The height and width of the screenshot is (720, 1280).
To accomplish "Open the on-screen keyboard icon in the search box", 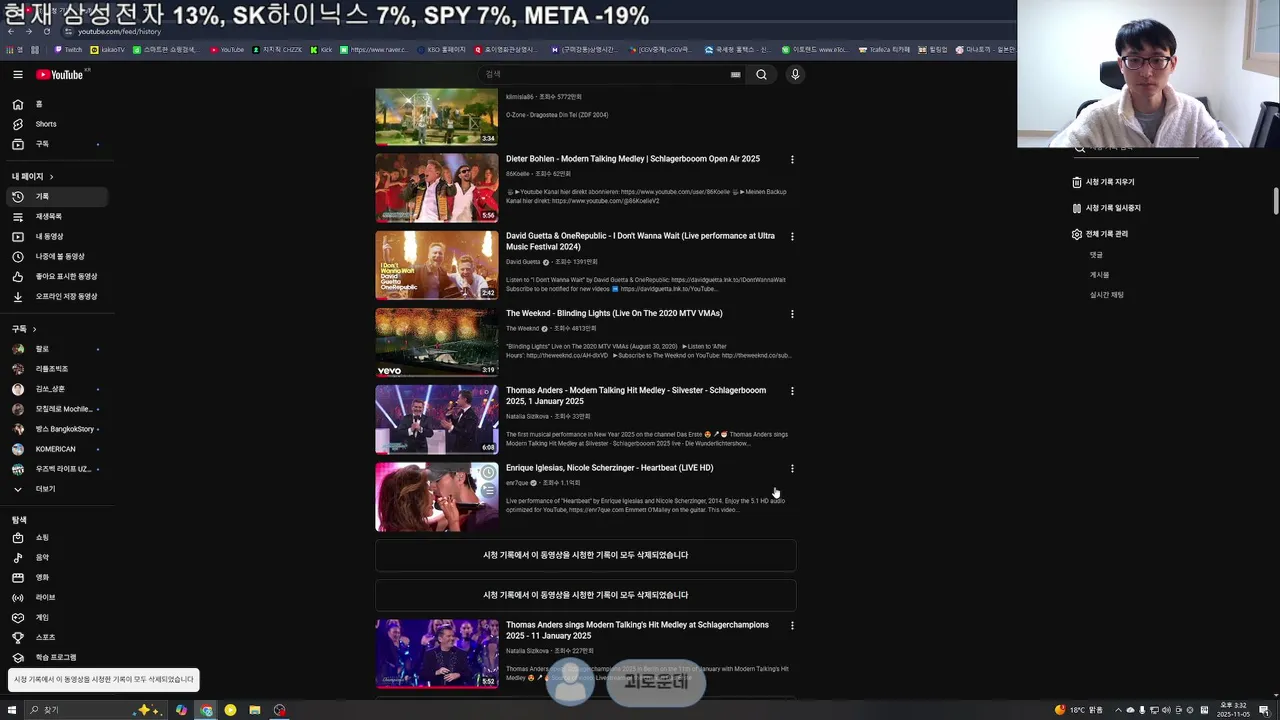I will [735, 74].
